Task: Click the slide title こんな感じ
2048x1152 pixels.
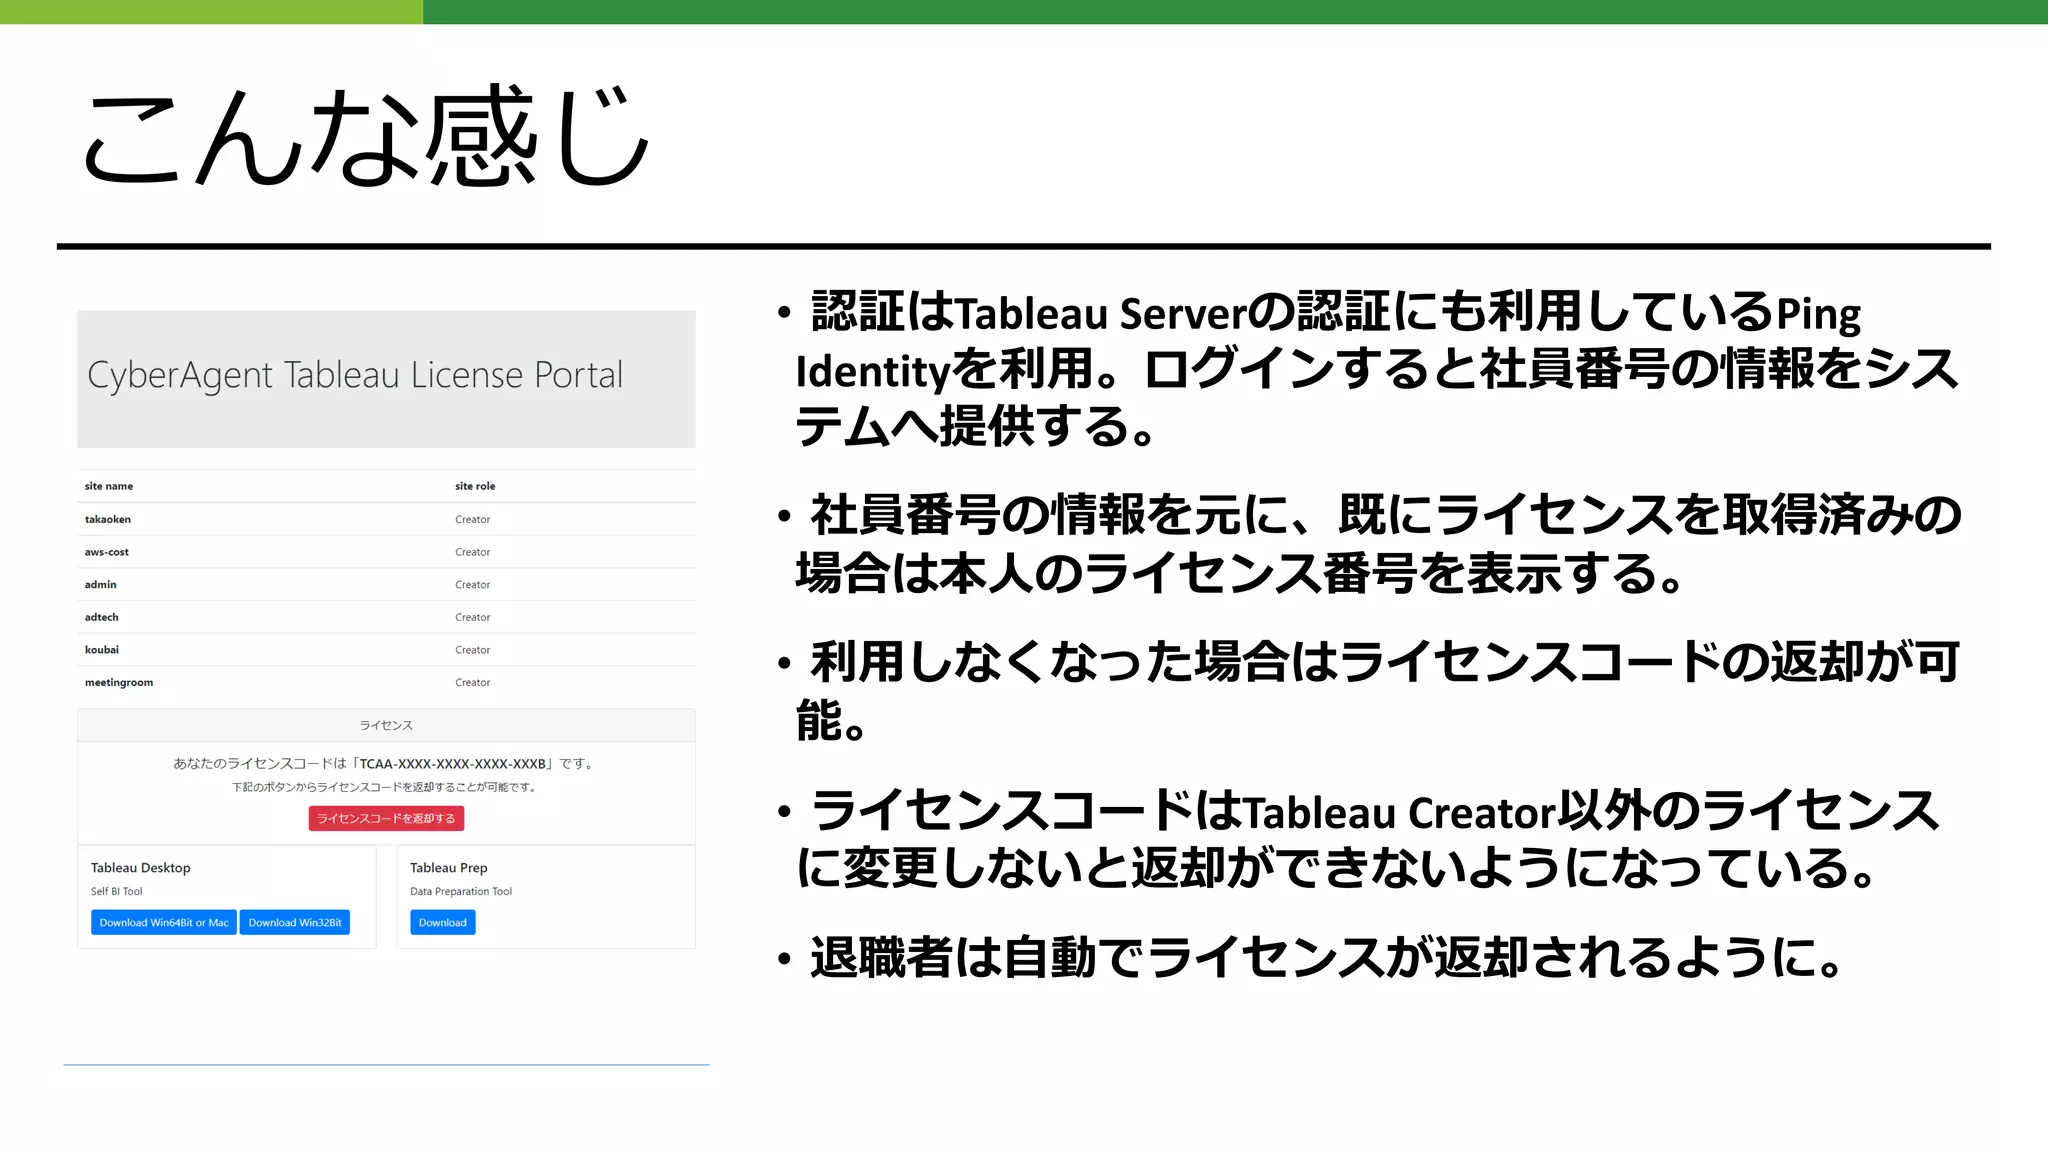Action: point(365,136)
